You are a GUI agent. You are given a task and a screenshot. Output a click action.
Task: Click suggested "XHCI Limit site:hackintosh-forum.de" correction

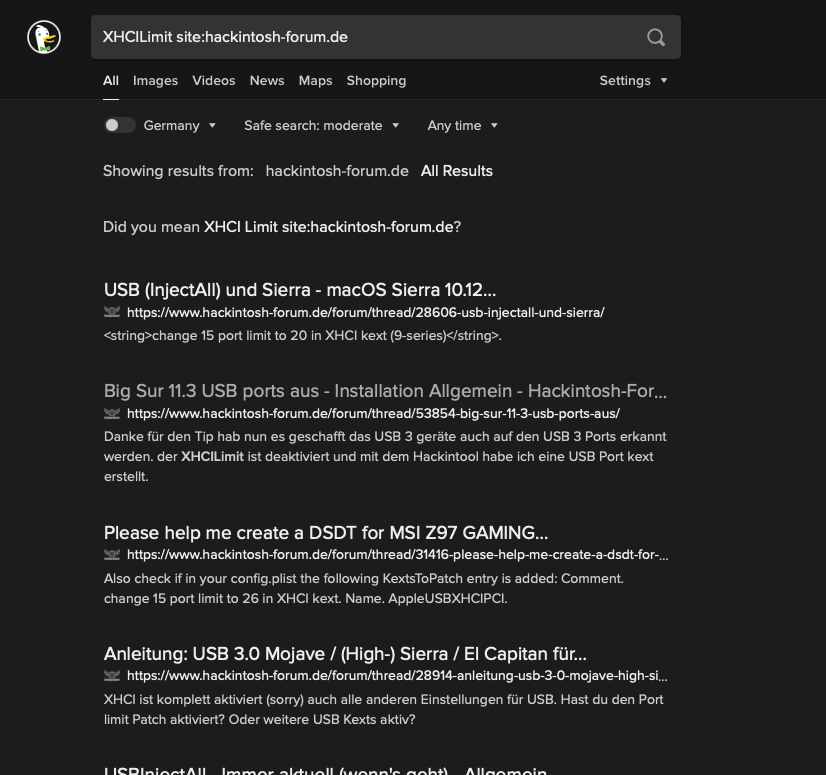point(328,227)
